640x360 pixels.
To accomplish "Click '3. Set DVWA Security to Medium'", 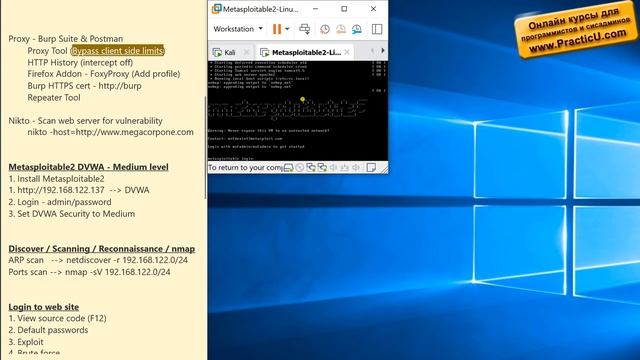I will point(71,214).
